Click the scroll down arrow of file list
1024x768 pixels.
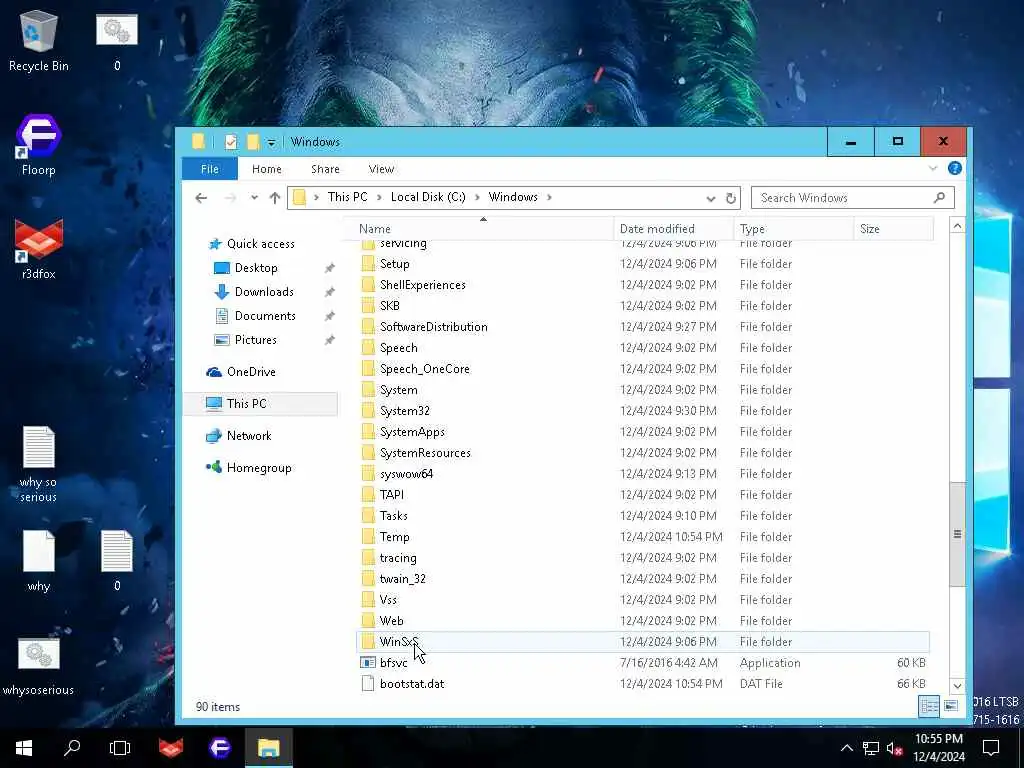[957, 686]
